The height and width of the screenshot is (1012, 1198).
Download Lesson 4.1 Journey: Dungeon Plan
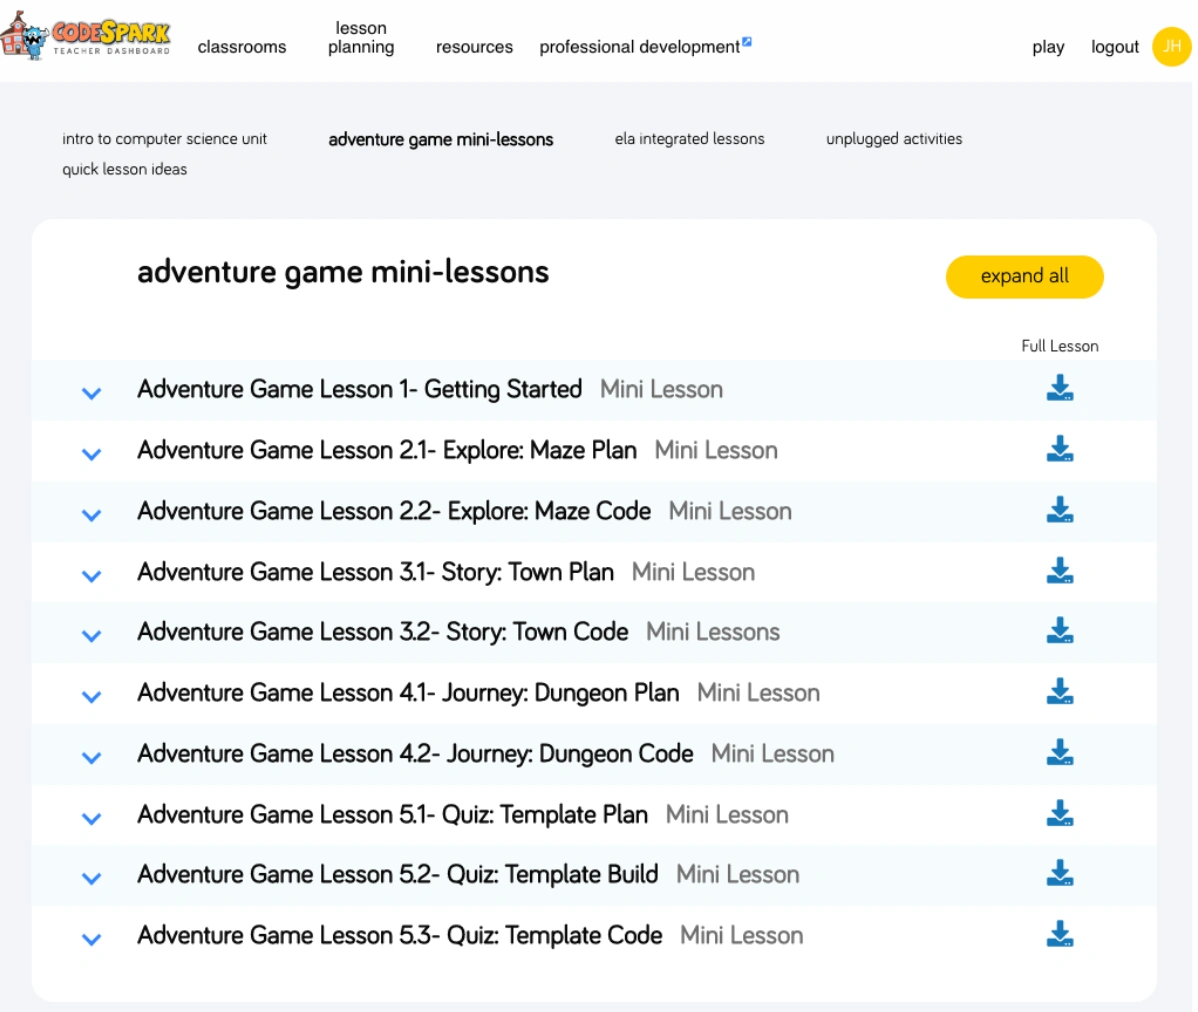click(x=1059, y=692)
